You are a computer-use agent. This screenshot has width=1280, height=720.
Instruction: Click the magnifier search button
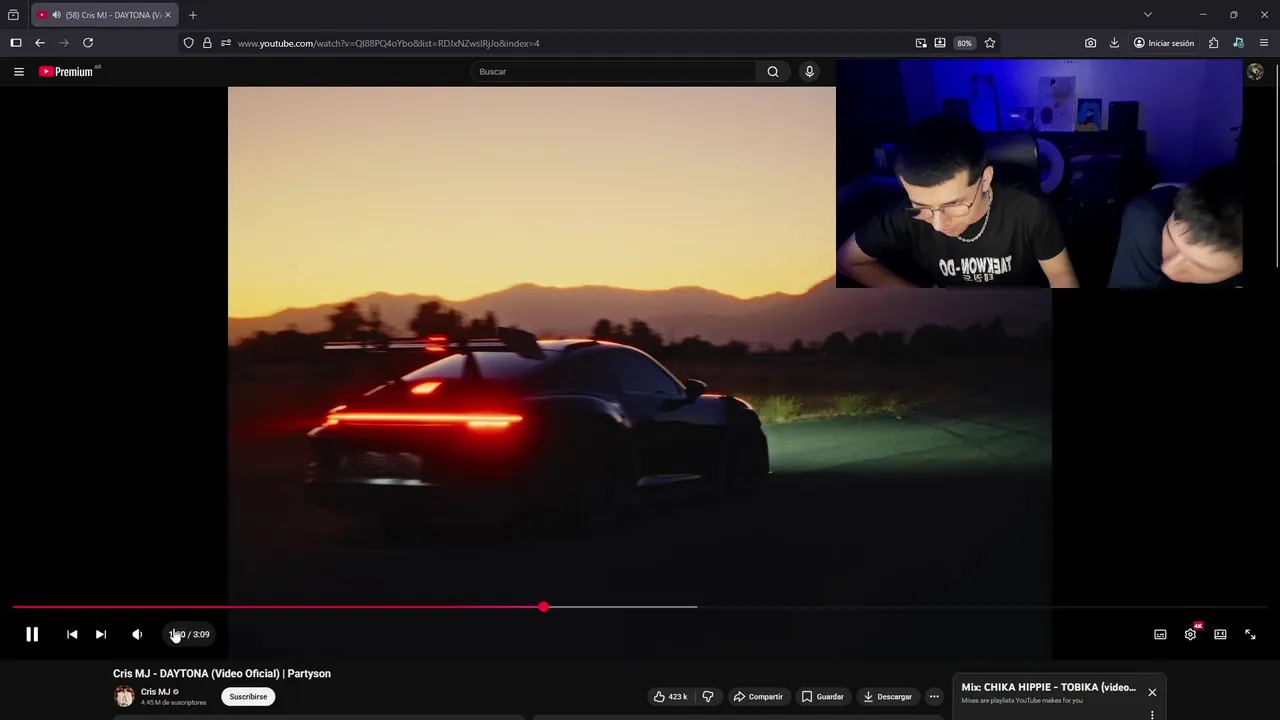click(772, 71)
